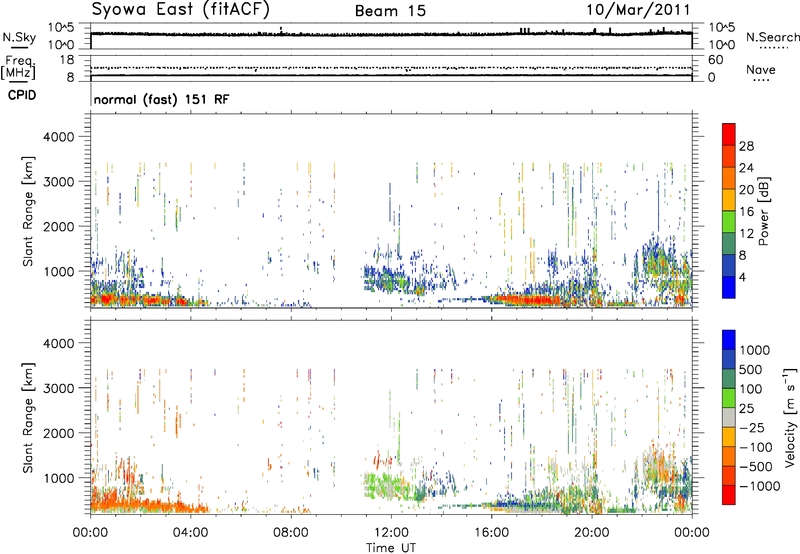Click '3000' on velocity panel range axis
Image resolution: width=800 pixels, height=554 pixels.
pyautogui.click(x=58, y=388)
